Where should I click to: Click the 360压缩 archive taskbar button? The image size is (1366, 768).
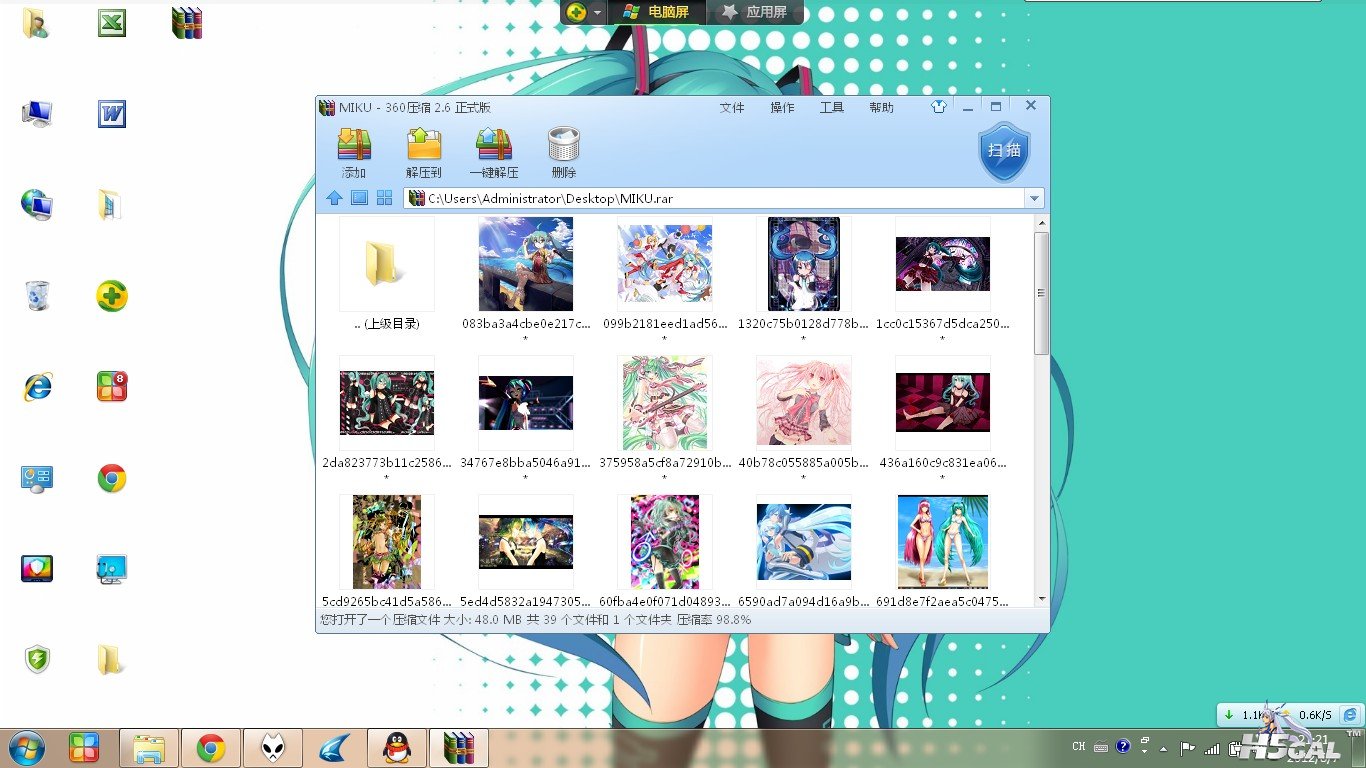pos(459,748)
